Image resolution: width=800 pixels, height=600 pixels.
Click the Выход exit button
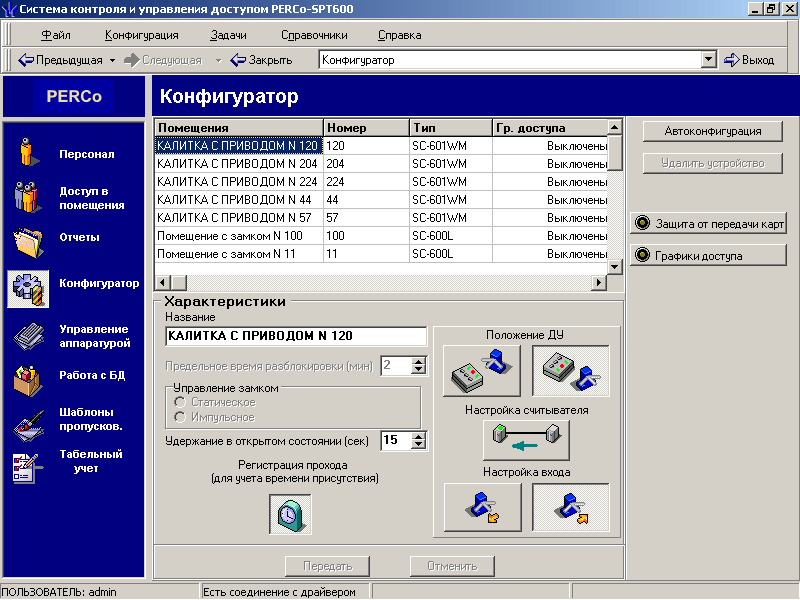pos(749,60)
